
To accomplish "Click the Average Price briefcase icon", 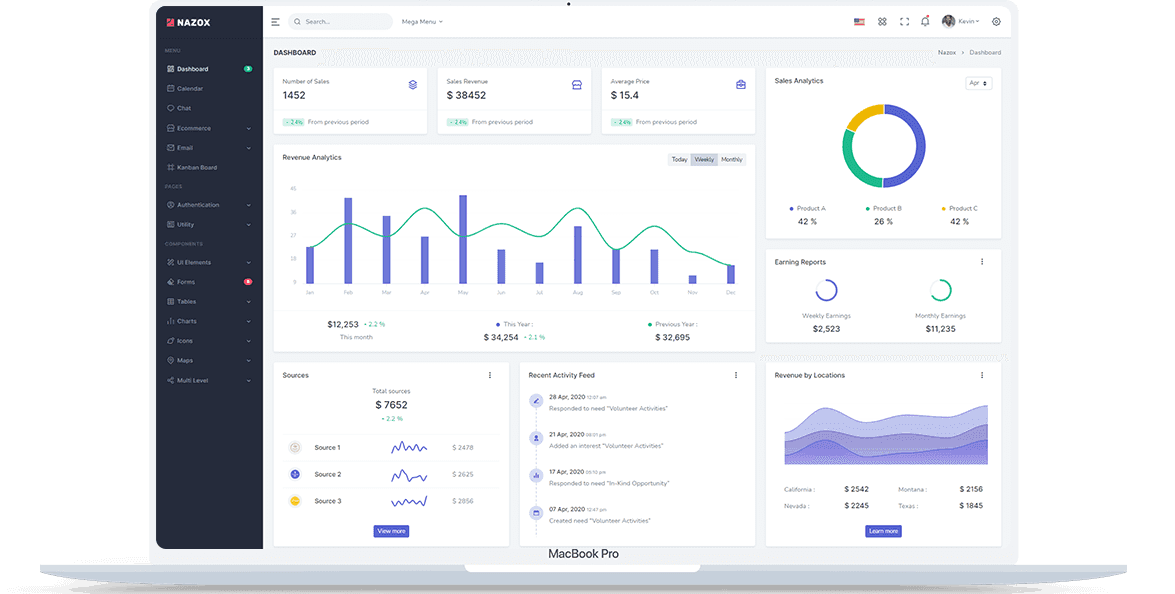I will click(x=741, y=85).
